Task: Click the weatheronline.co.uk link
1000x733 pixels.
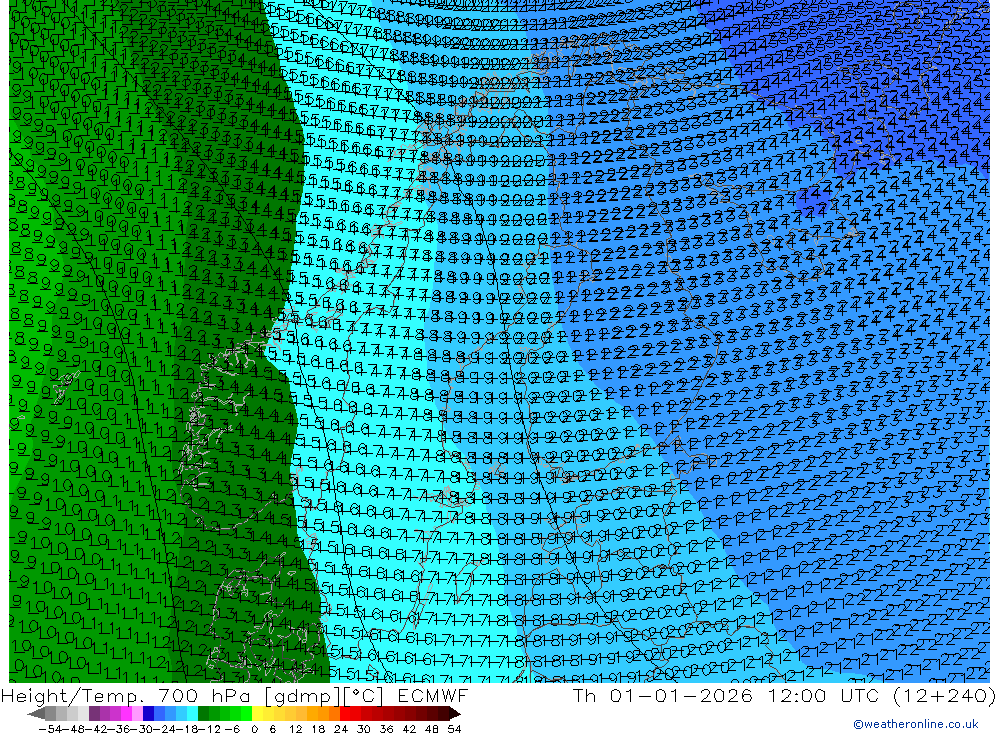Action: (916, 724)
